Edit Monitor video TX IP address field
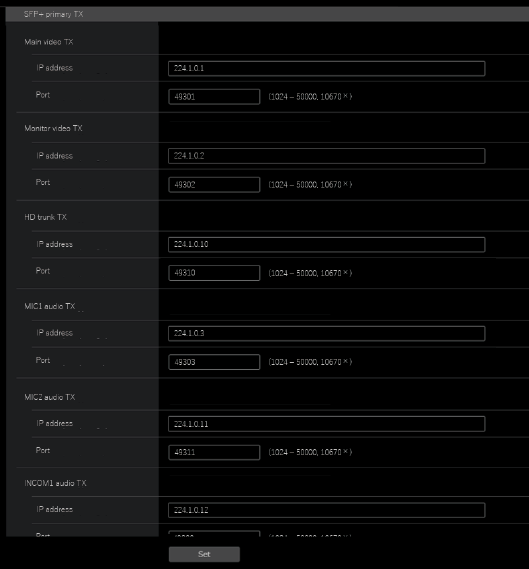The height and width of the screenshot is (569, 529). pyautogui.click(x=327, y=156)
